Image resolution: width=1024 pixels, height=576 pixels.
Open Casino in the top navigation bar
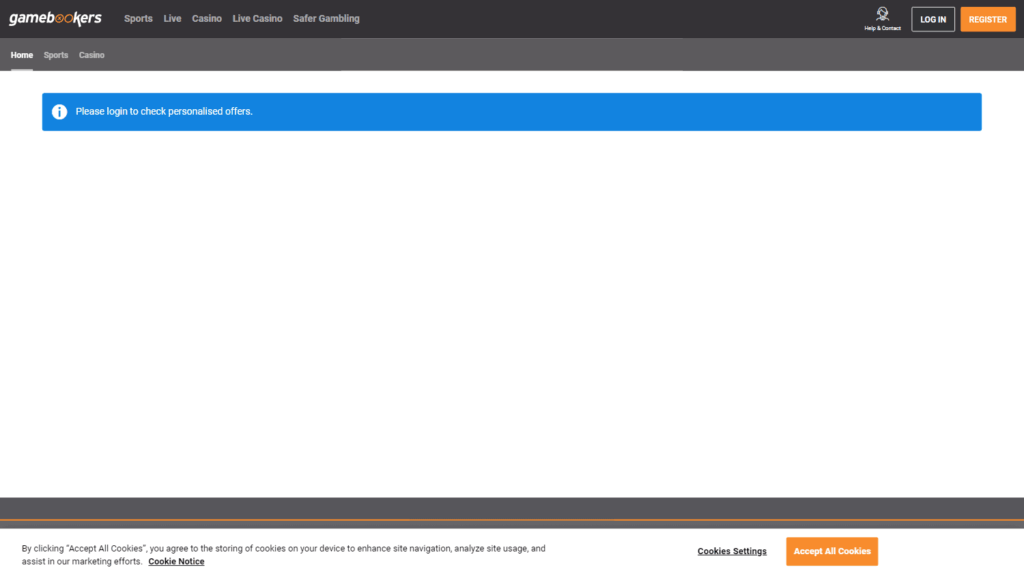pyautogui.click(x=207, y=19)
